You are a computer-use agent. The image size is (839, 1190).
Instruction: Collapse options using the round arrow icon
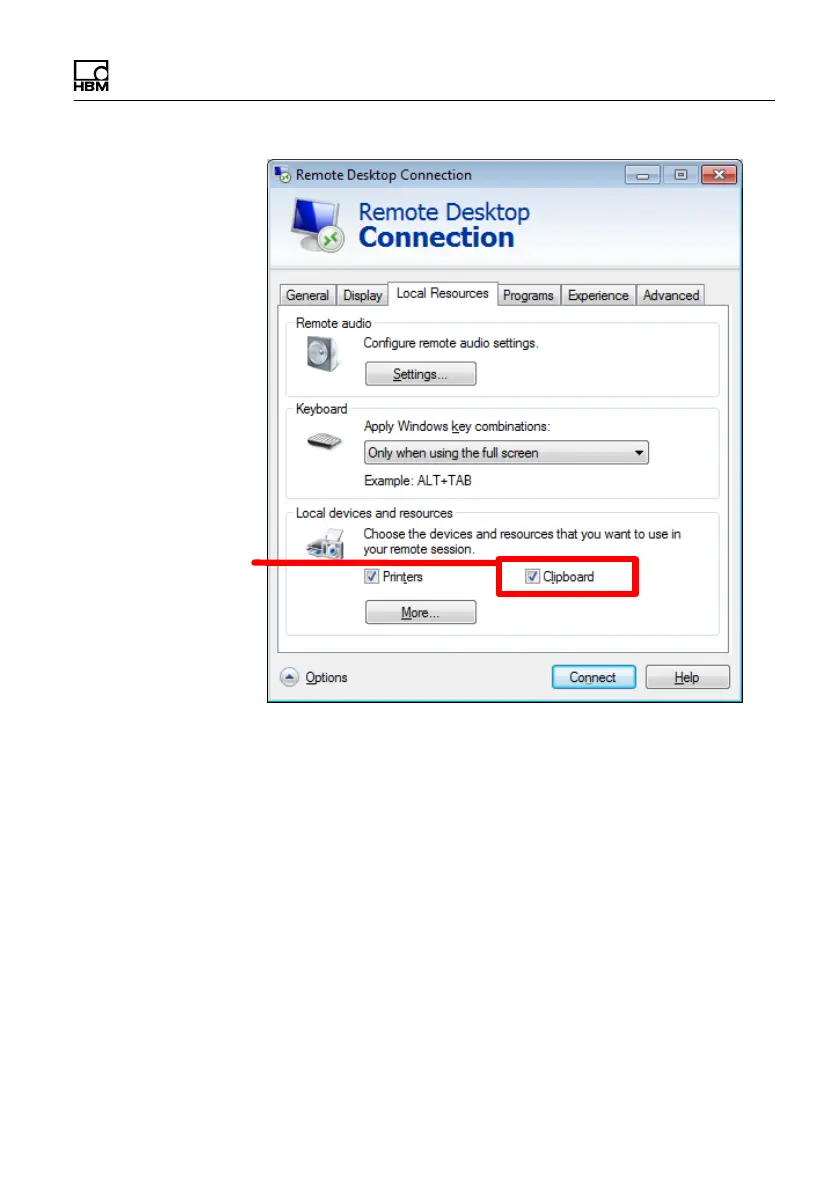click(289, 677)
